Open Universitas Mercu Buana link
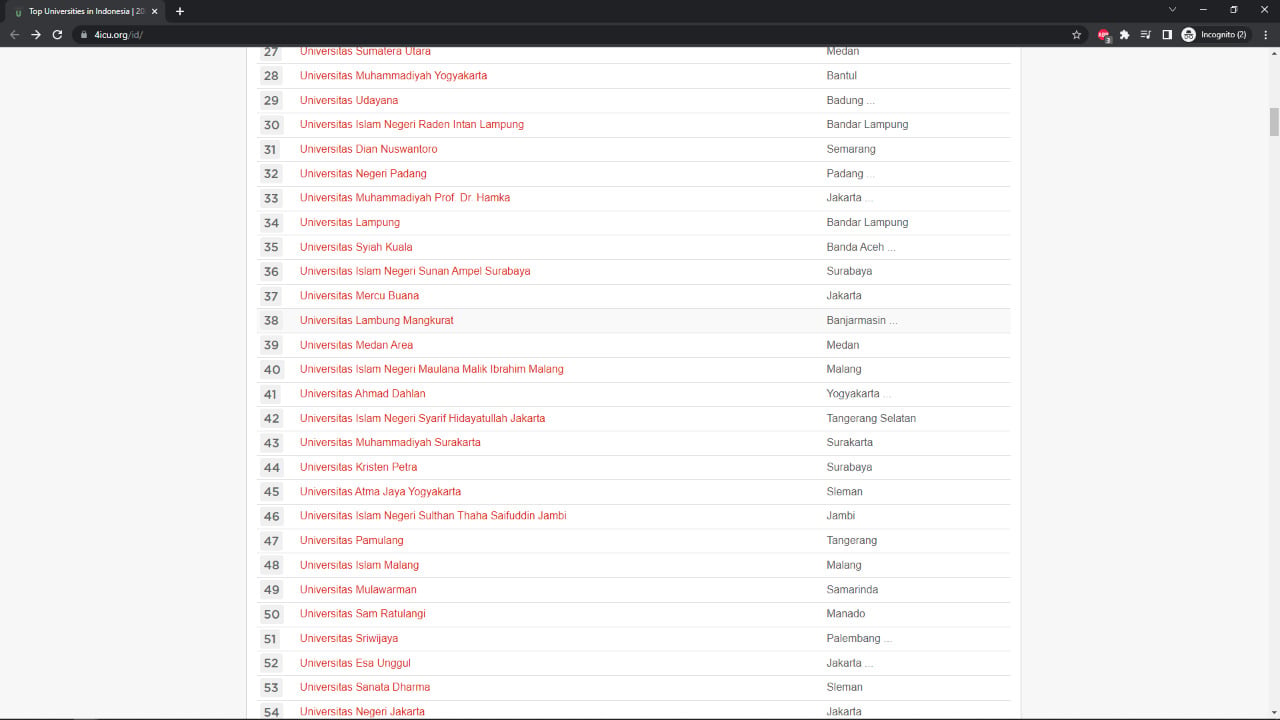The width and height of the screenshot is (1280, 720). click(359, 296)
